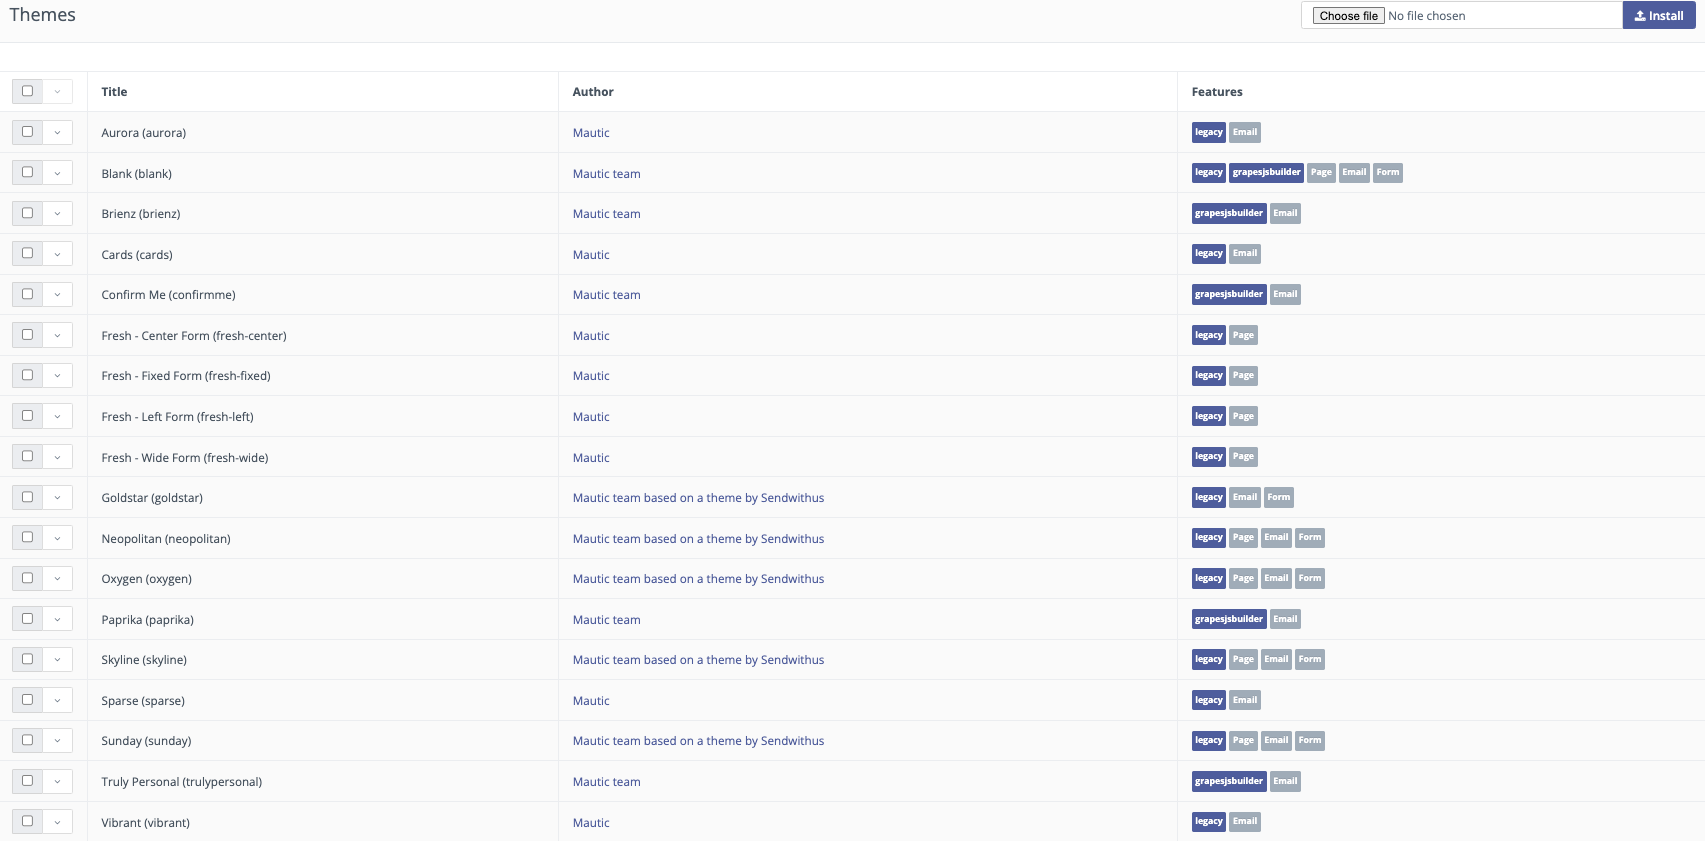
Task: Click the Page badge on Blank row
Action: tap(1321, 173)
